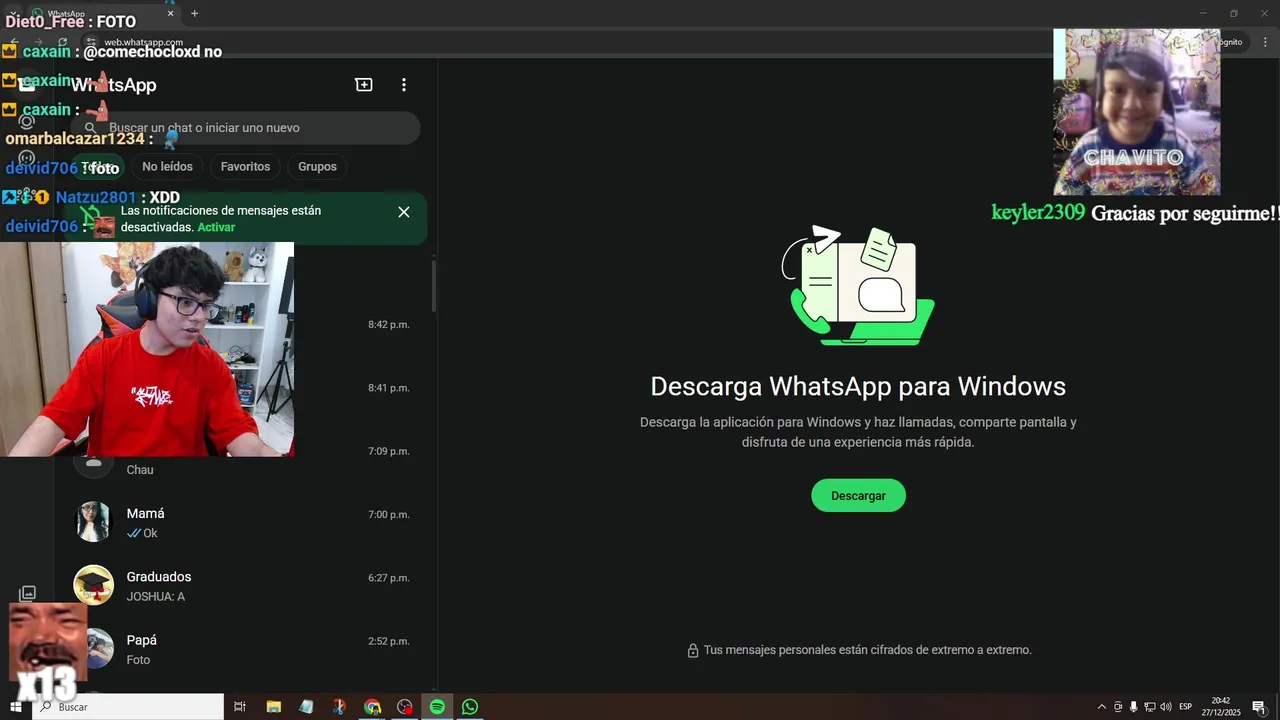Click the microphone tray icon
The width and height of the screenshot is (1280, 720).
click(1133, 707)
